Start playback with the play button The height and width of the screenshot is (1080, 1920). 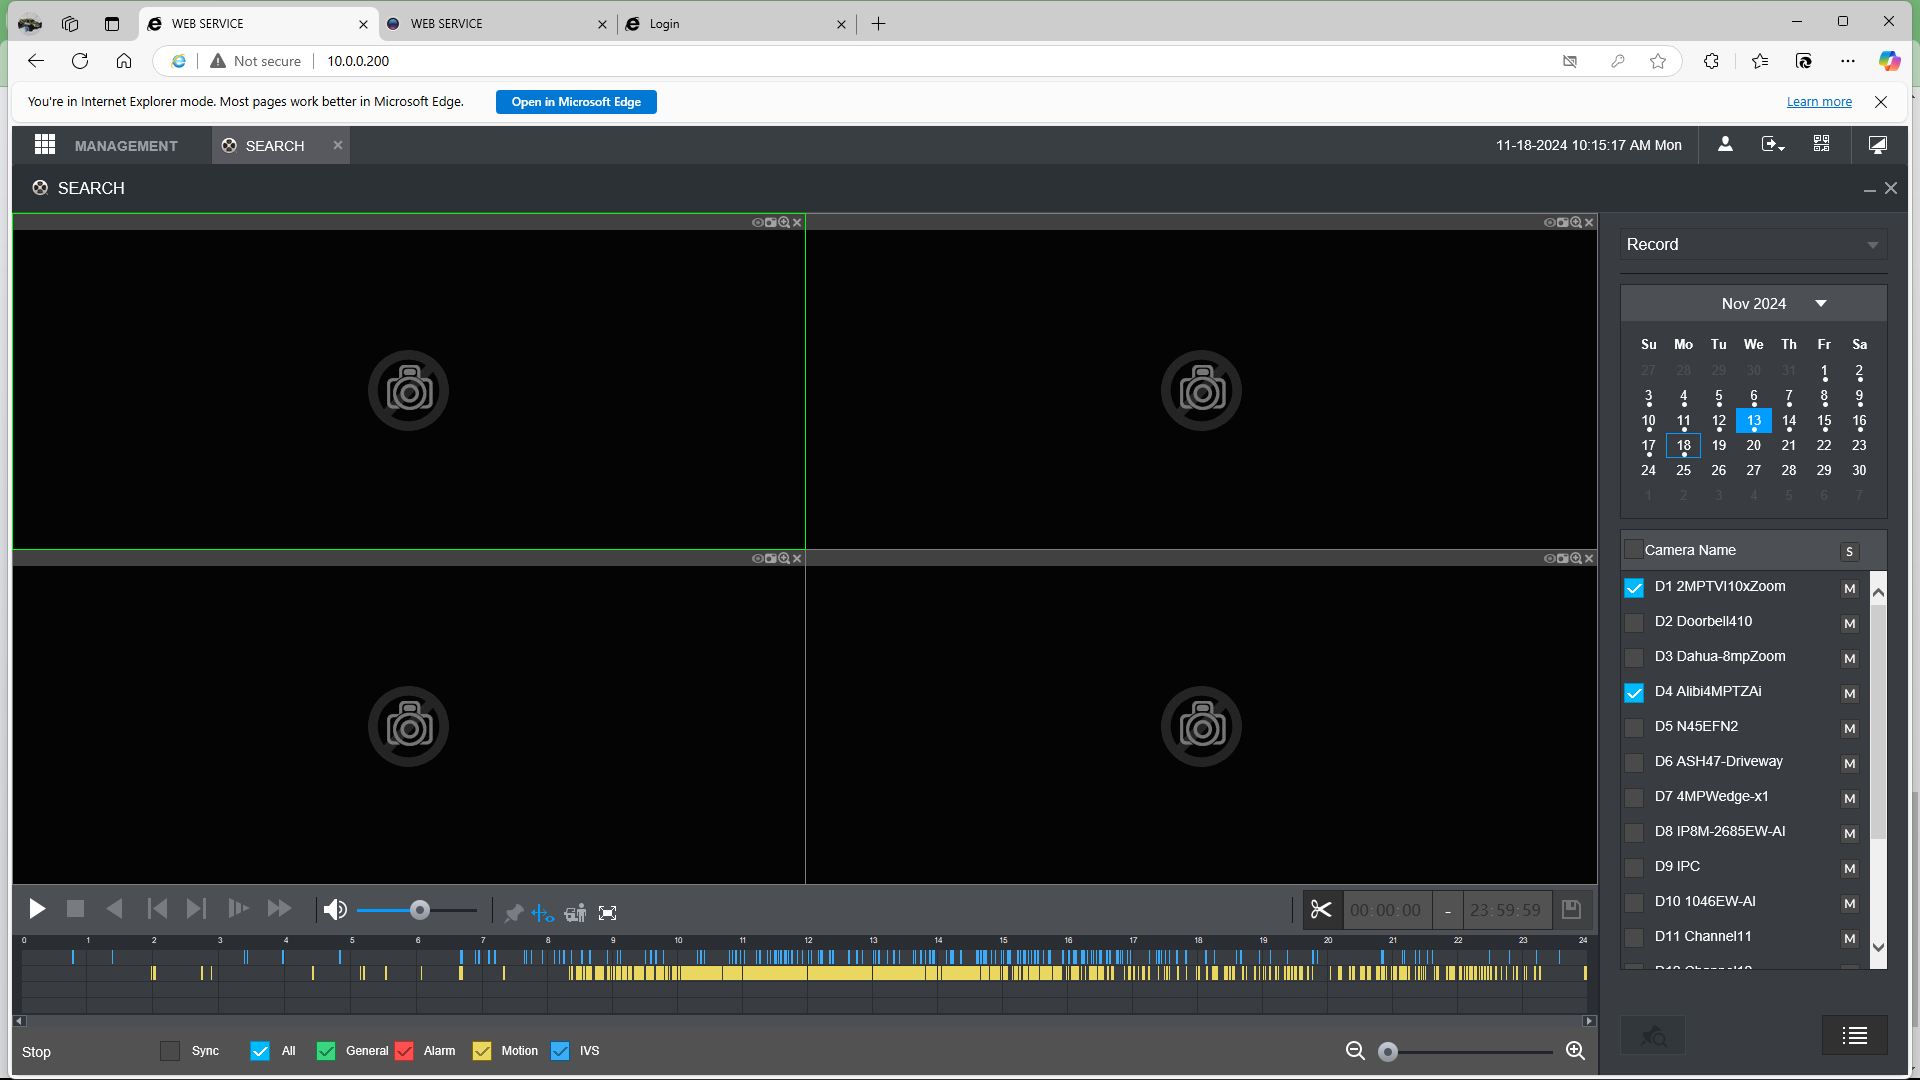pos(37,910)
